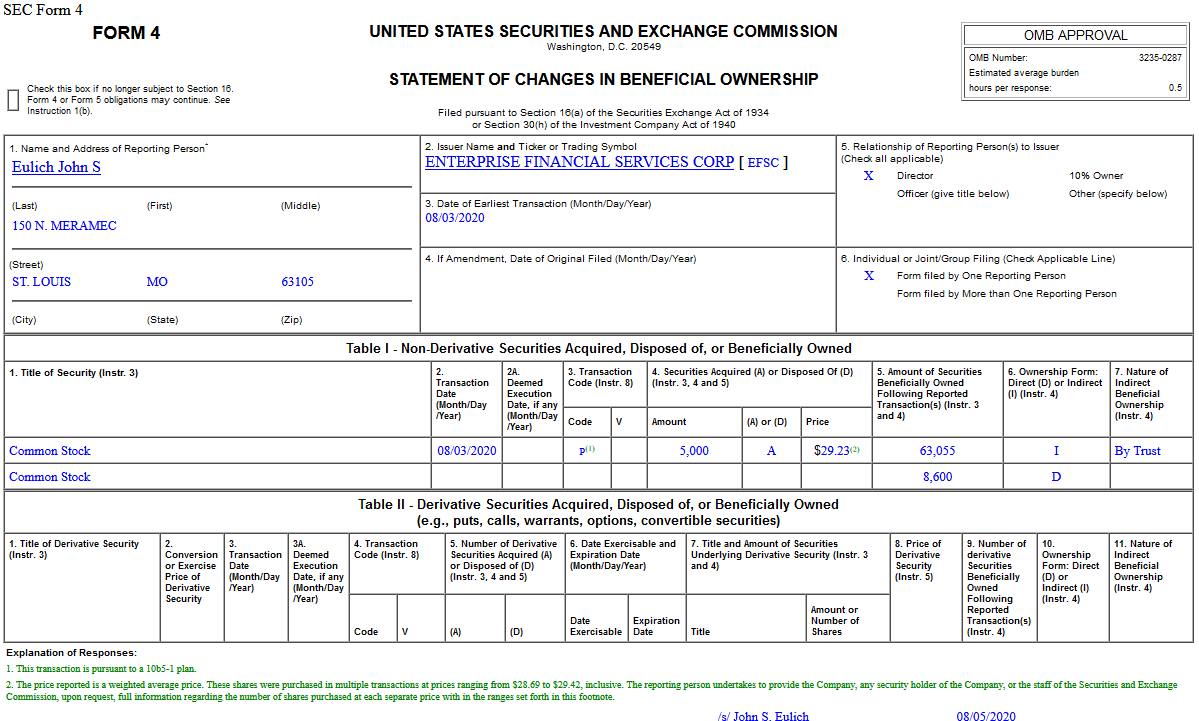1199x721 pixels.
Task: Click the city value ST. LOUIS
Action: tap(41, 281)
